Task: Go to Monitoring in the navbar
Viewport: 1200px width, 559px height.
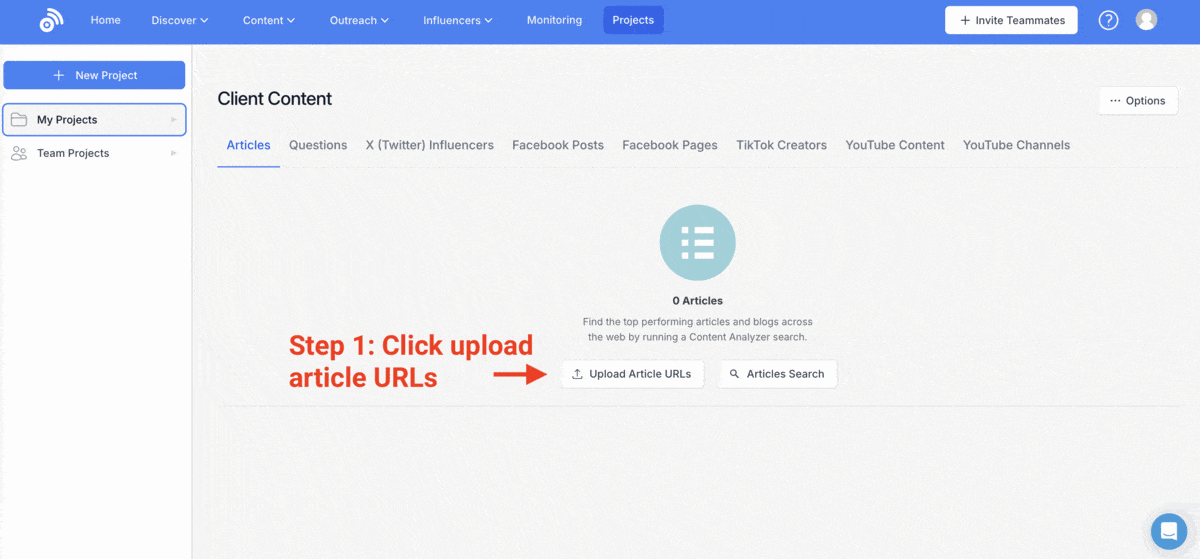Action: point(554,20)
